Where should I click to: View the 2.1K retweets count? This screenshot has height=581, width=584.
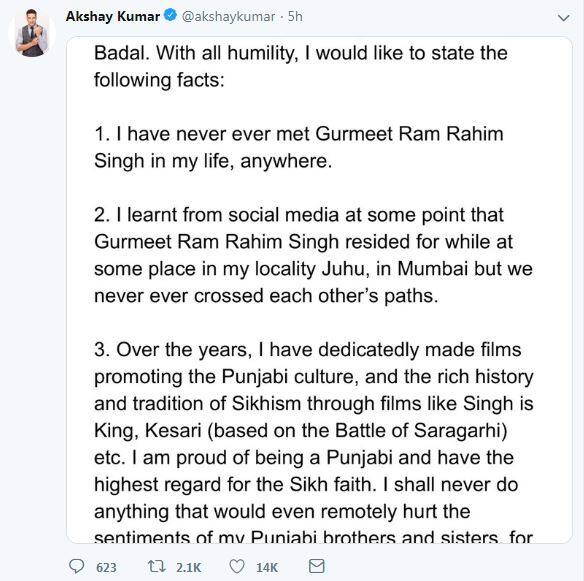coord(188,567)
